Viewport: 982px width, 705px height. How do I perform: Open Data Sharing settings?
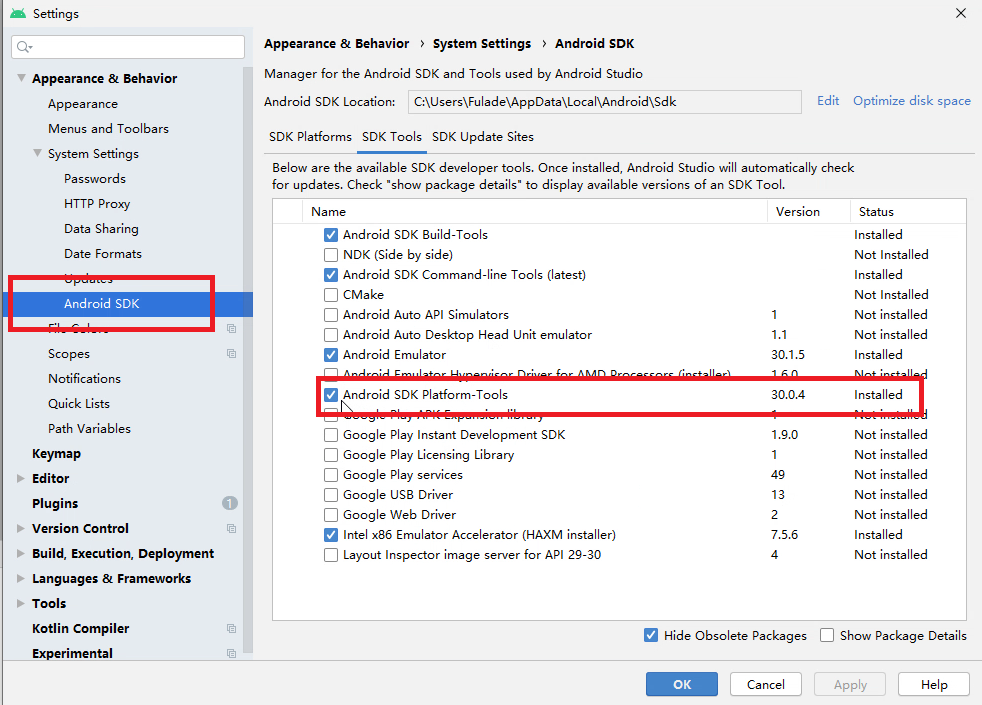[101, 229]
